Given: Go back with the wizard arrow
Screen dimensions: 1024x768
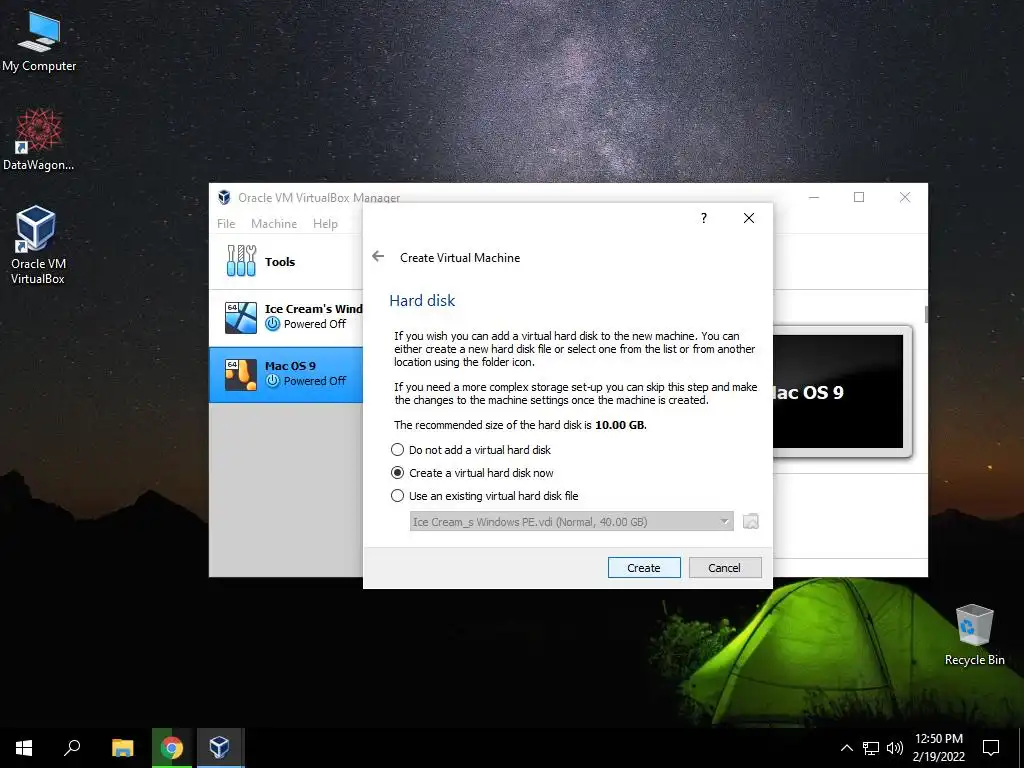Looking at the screenshot, I should click(378, 257).
